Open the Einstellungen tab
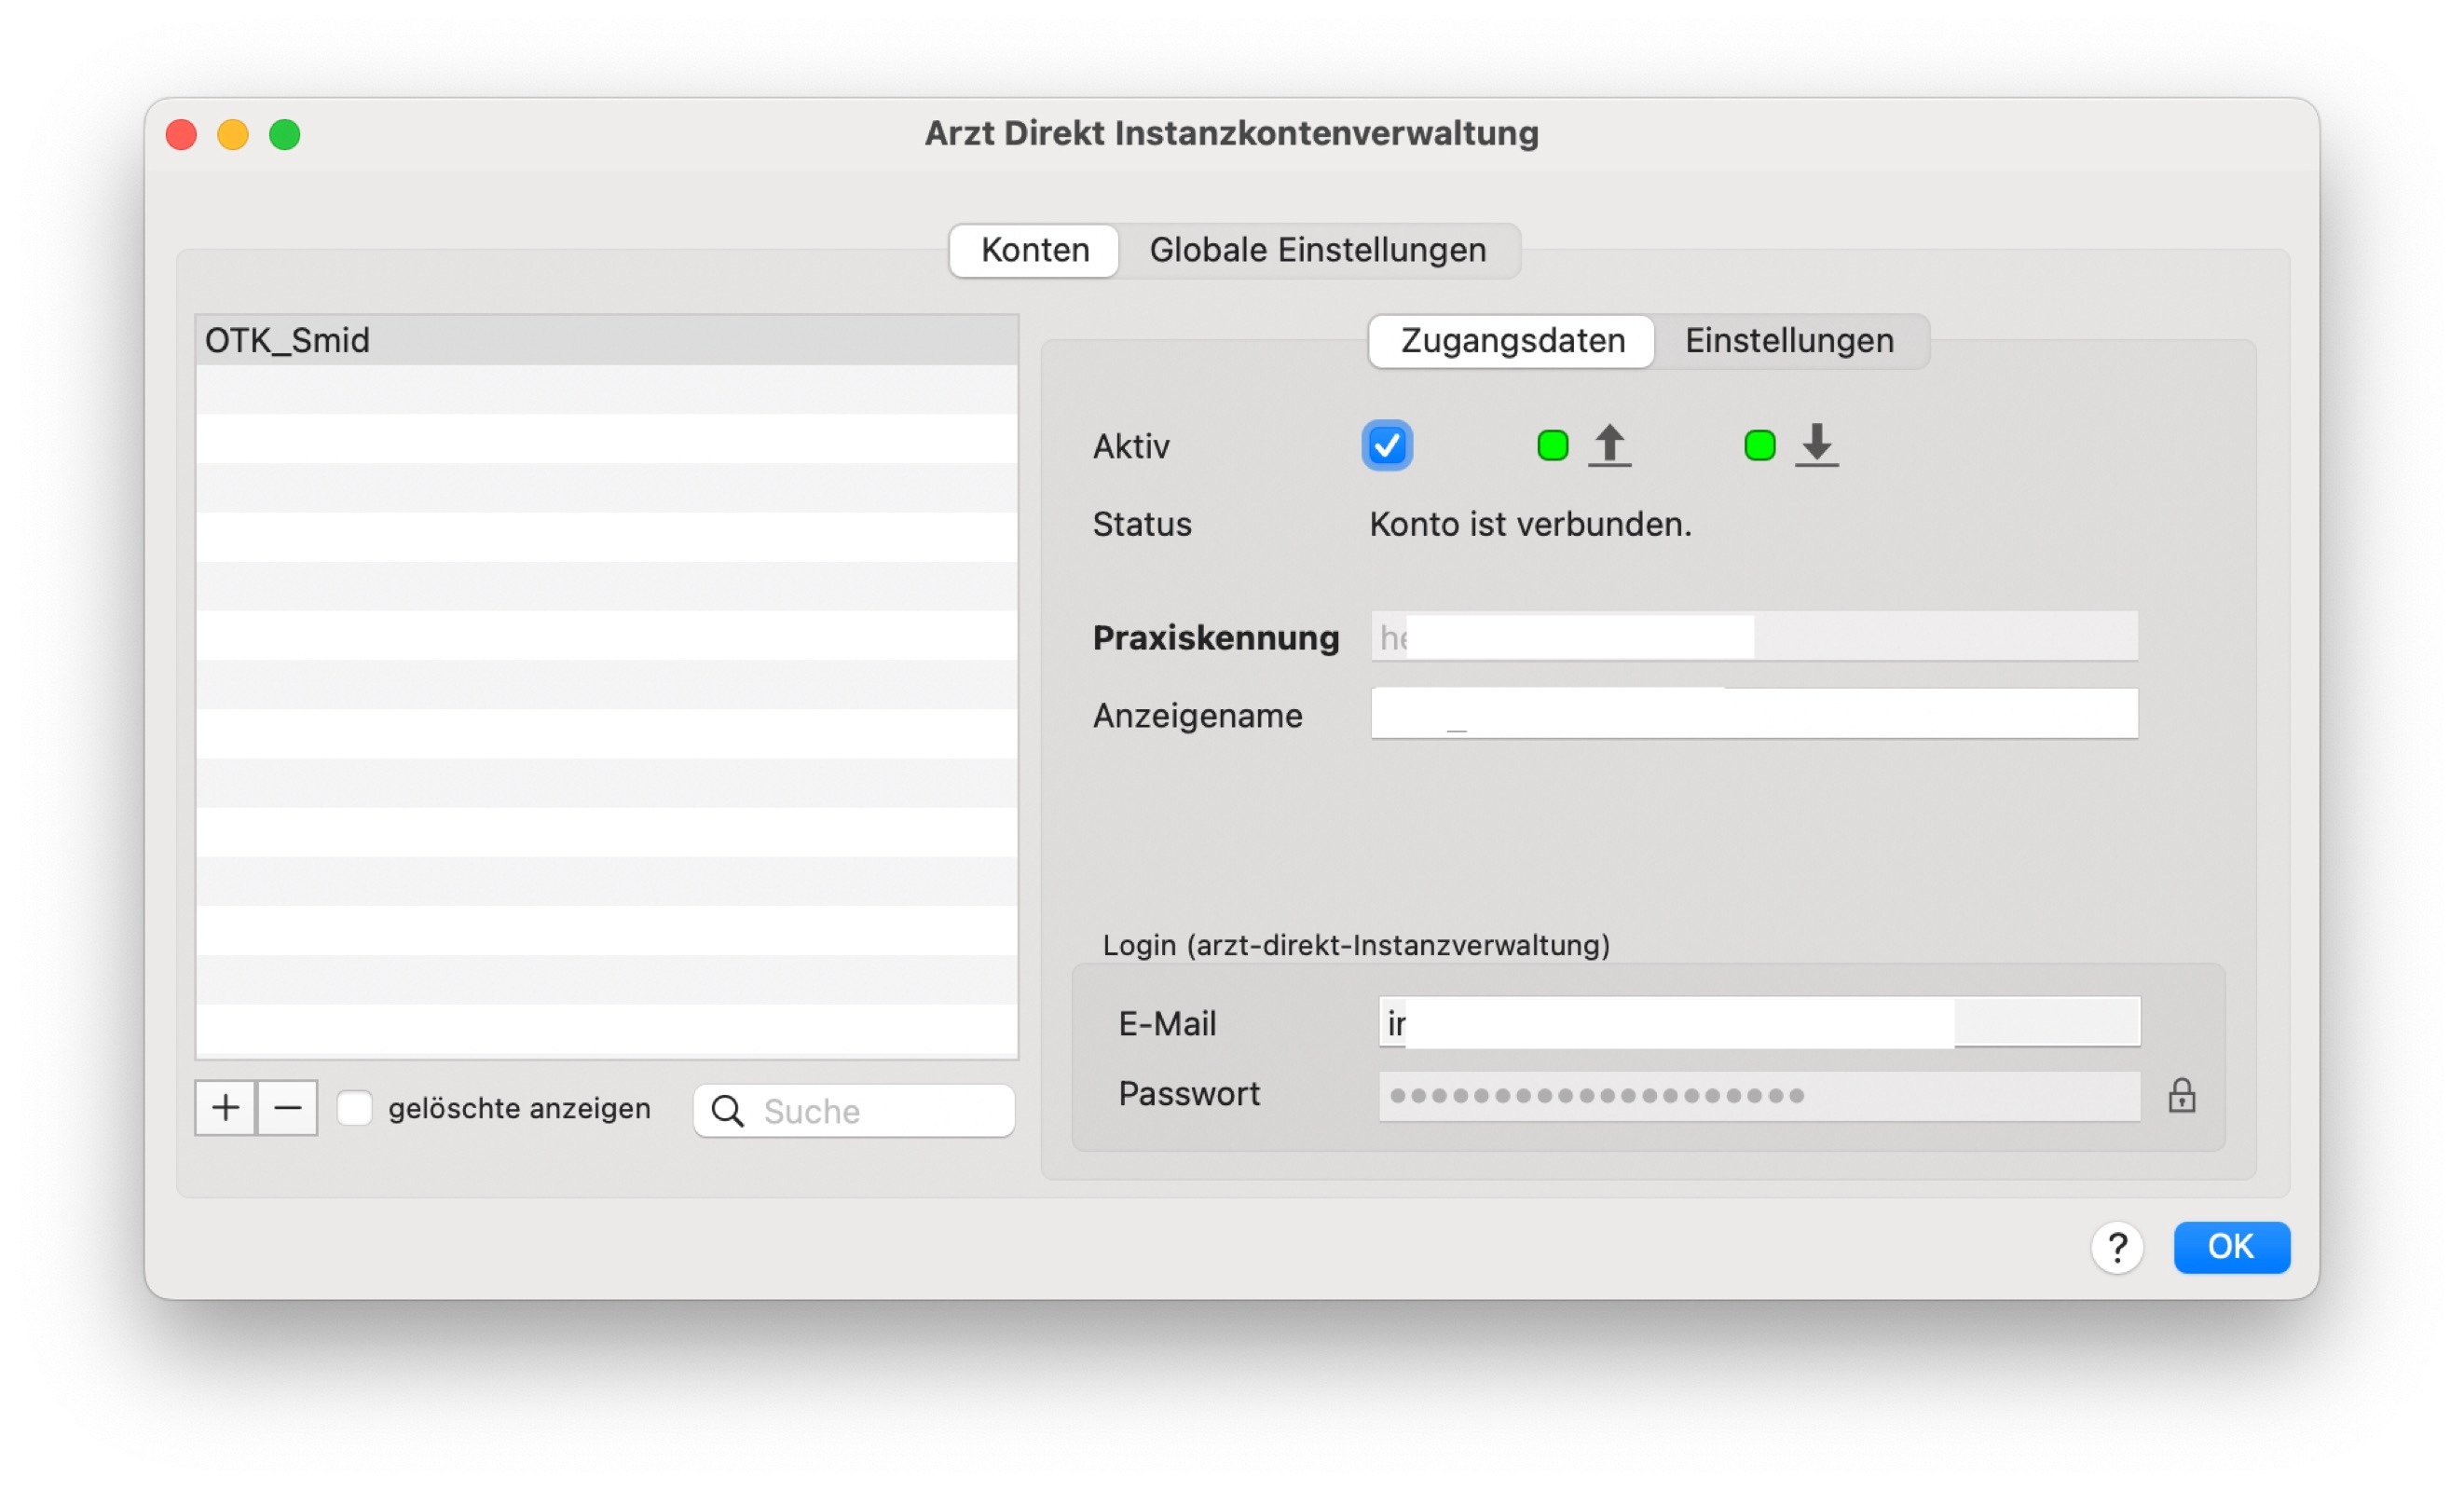Viewport: 2464px width, 1491px height. point(1790,341)
